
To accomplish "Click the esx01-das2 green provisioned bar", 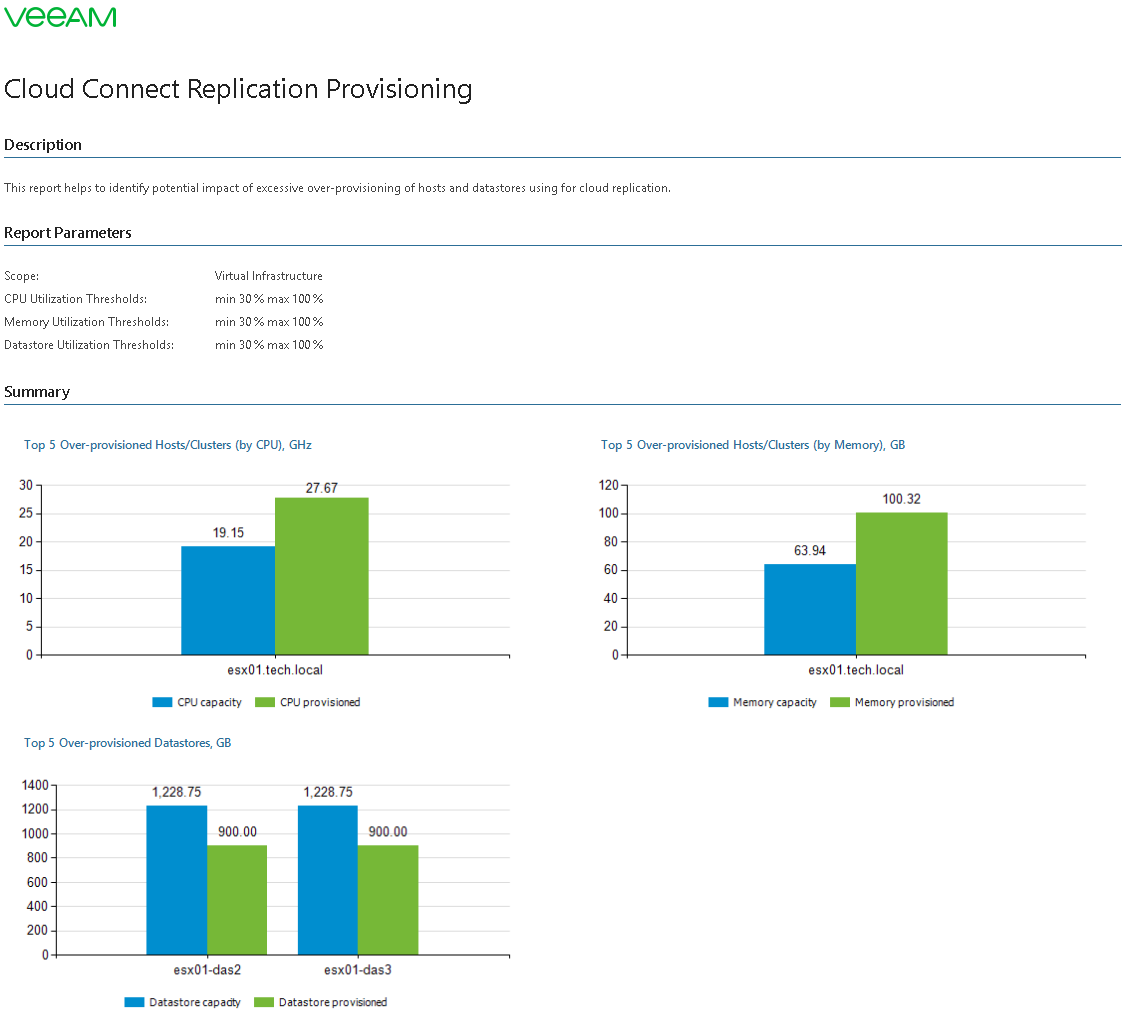I will click(237, 900).
